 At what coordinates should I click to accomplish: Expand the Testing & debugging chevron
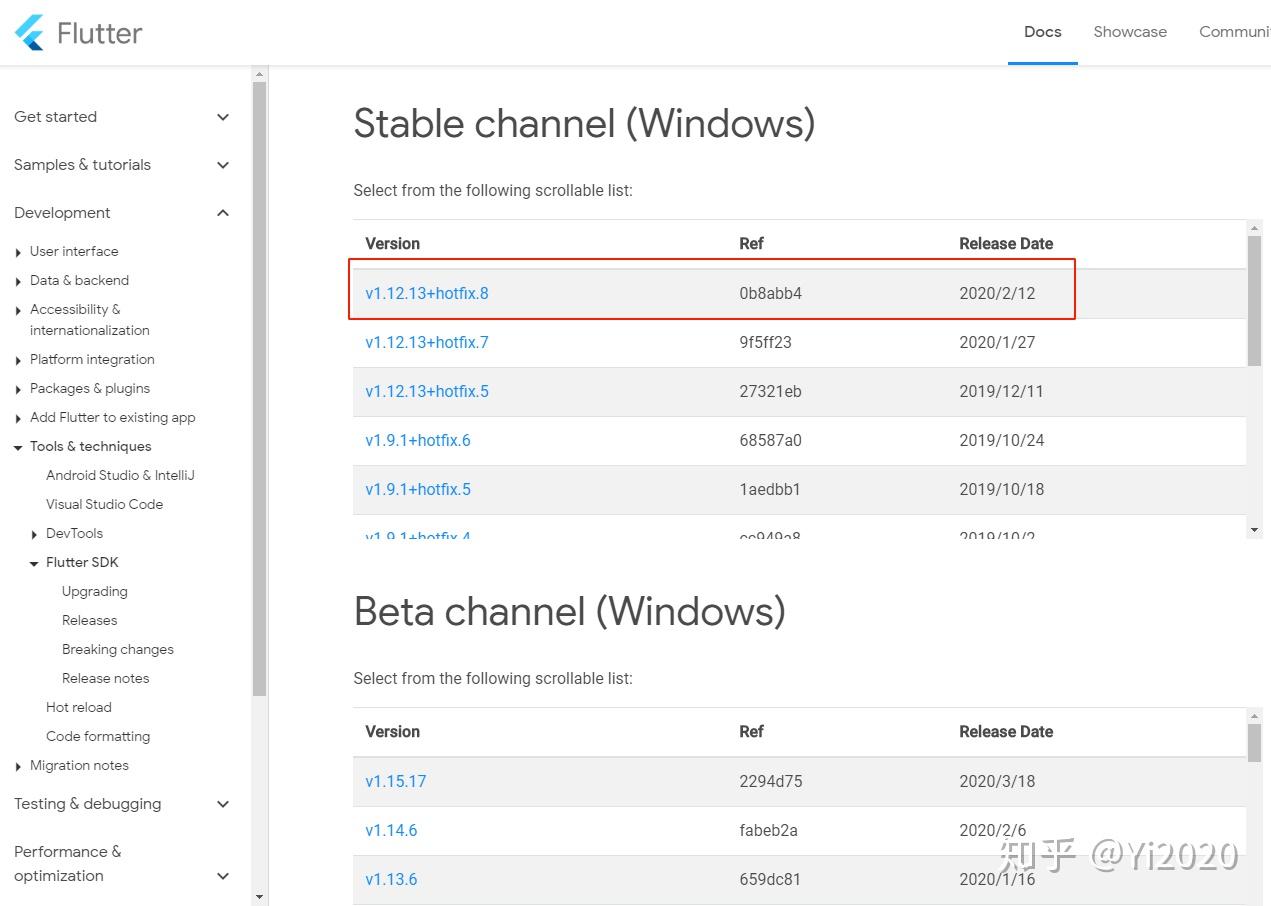point(223,804)
